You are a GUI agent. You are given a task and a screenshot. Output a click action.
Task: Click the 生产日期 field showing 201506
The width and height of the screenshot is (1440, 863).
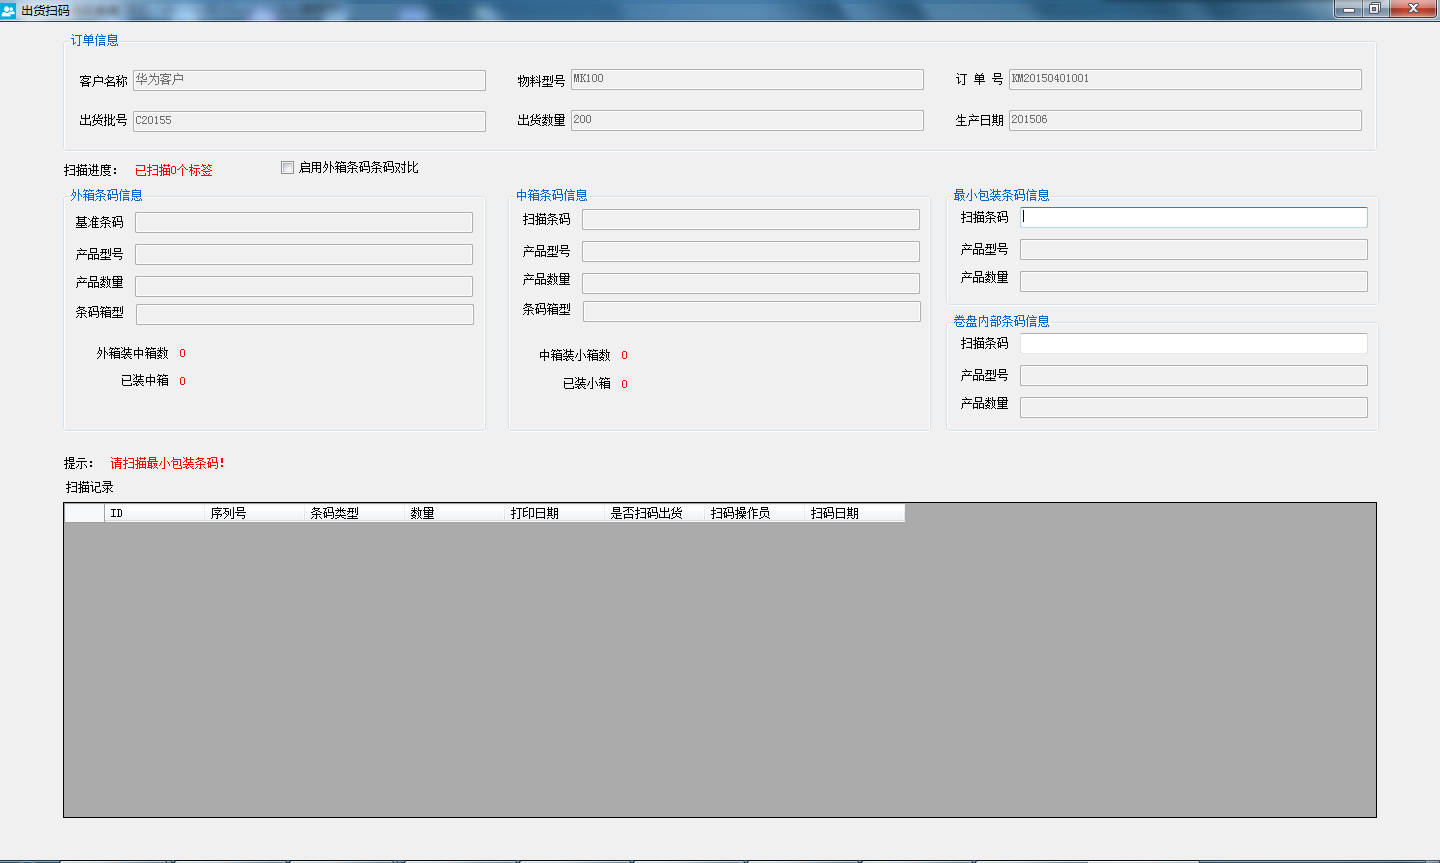1184,120
